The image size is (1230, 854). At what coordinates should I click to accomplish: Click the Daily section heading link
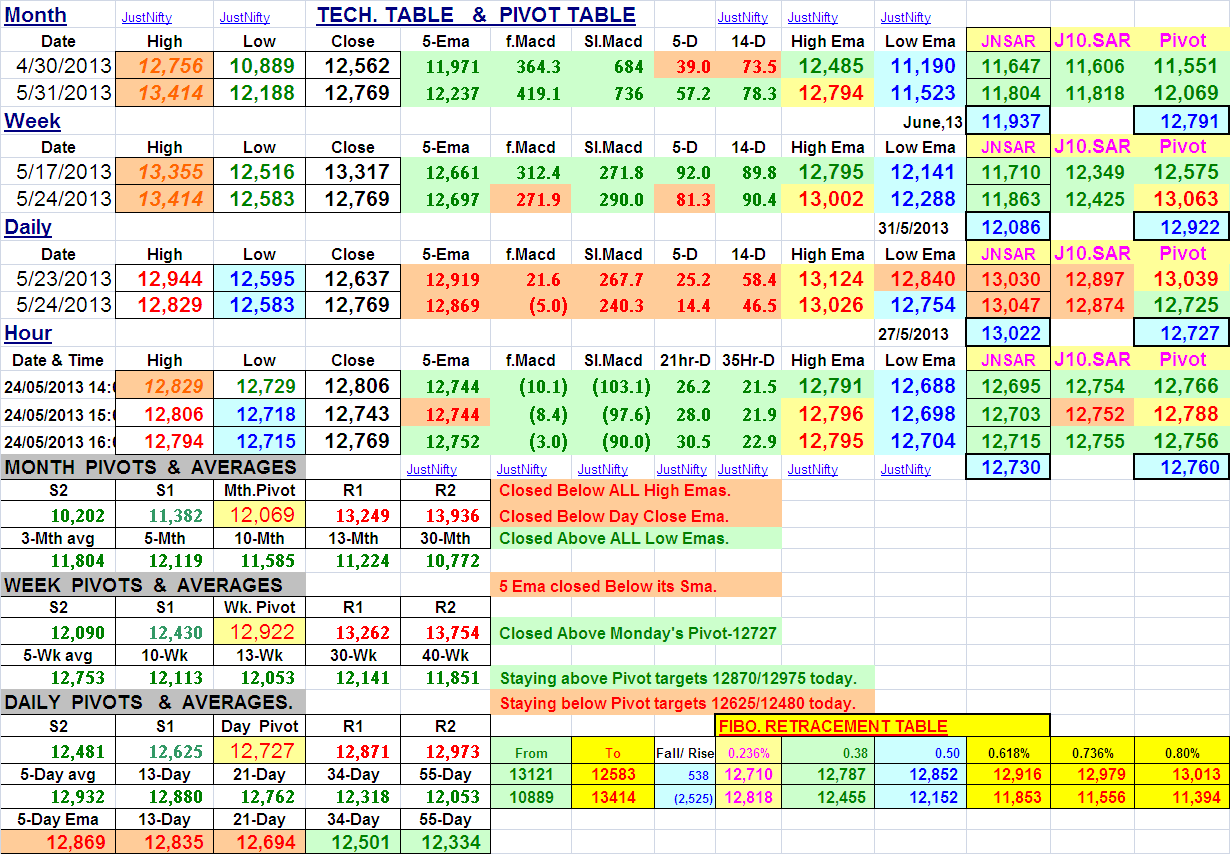coord(28,227)
